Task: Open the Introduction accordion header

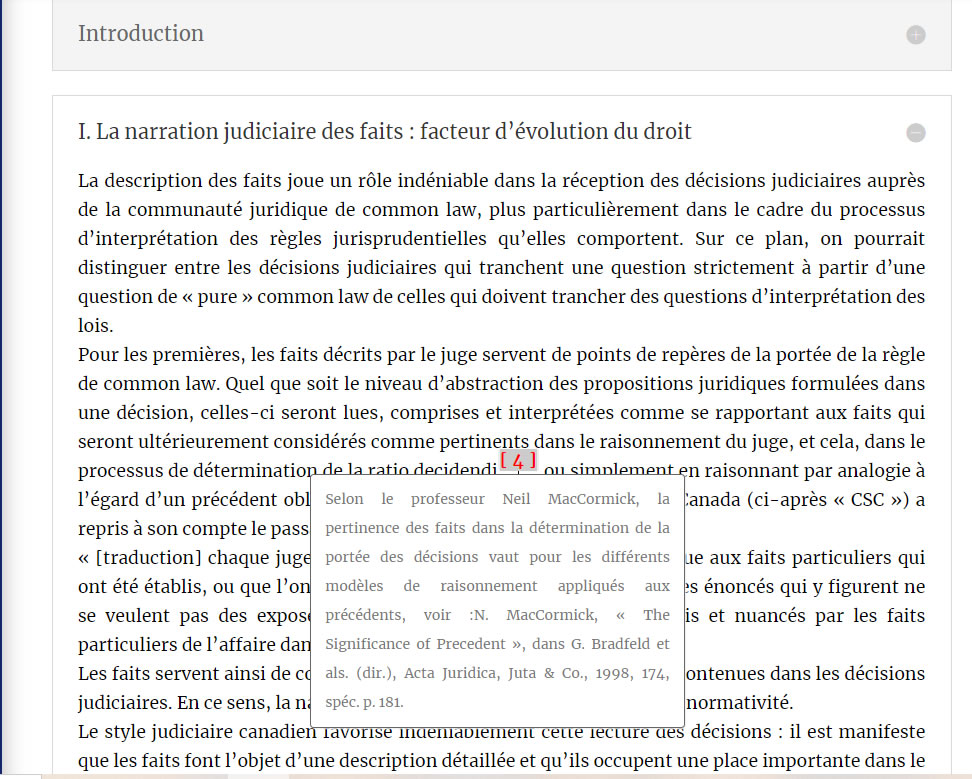Action: [x=141, y=33]
